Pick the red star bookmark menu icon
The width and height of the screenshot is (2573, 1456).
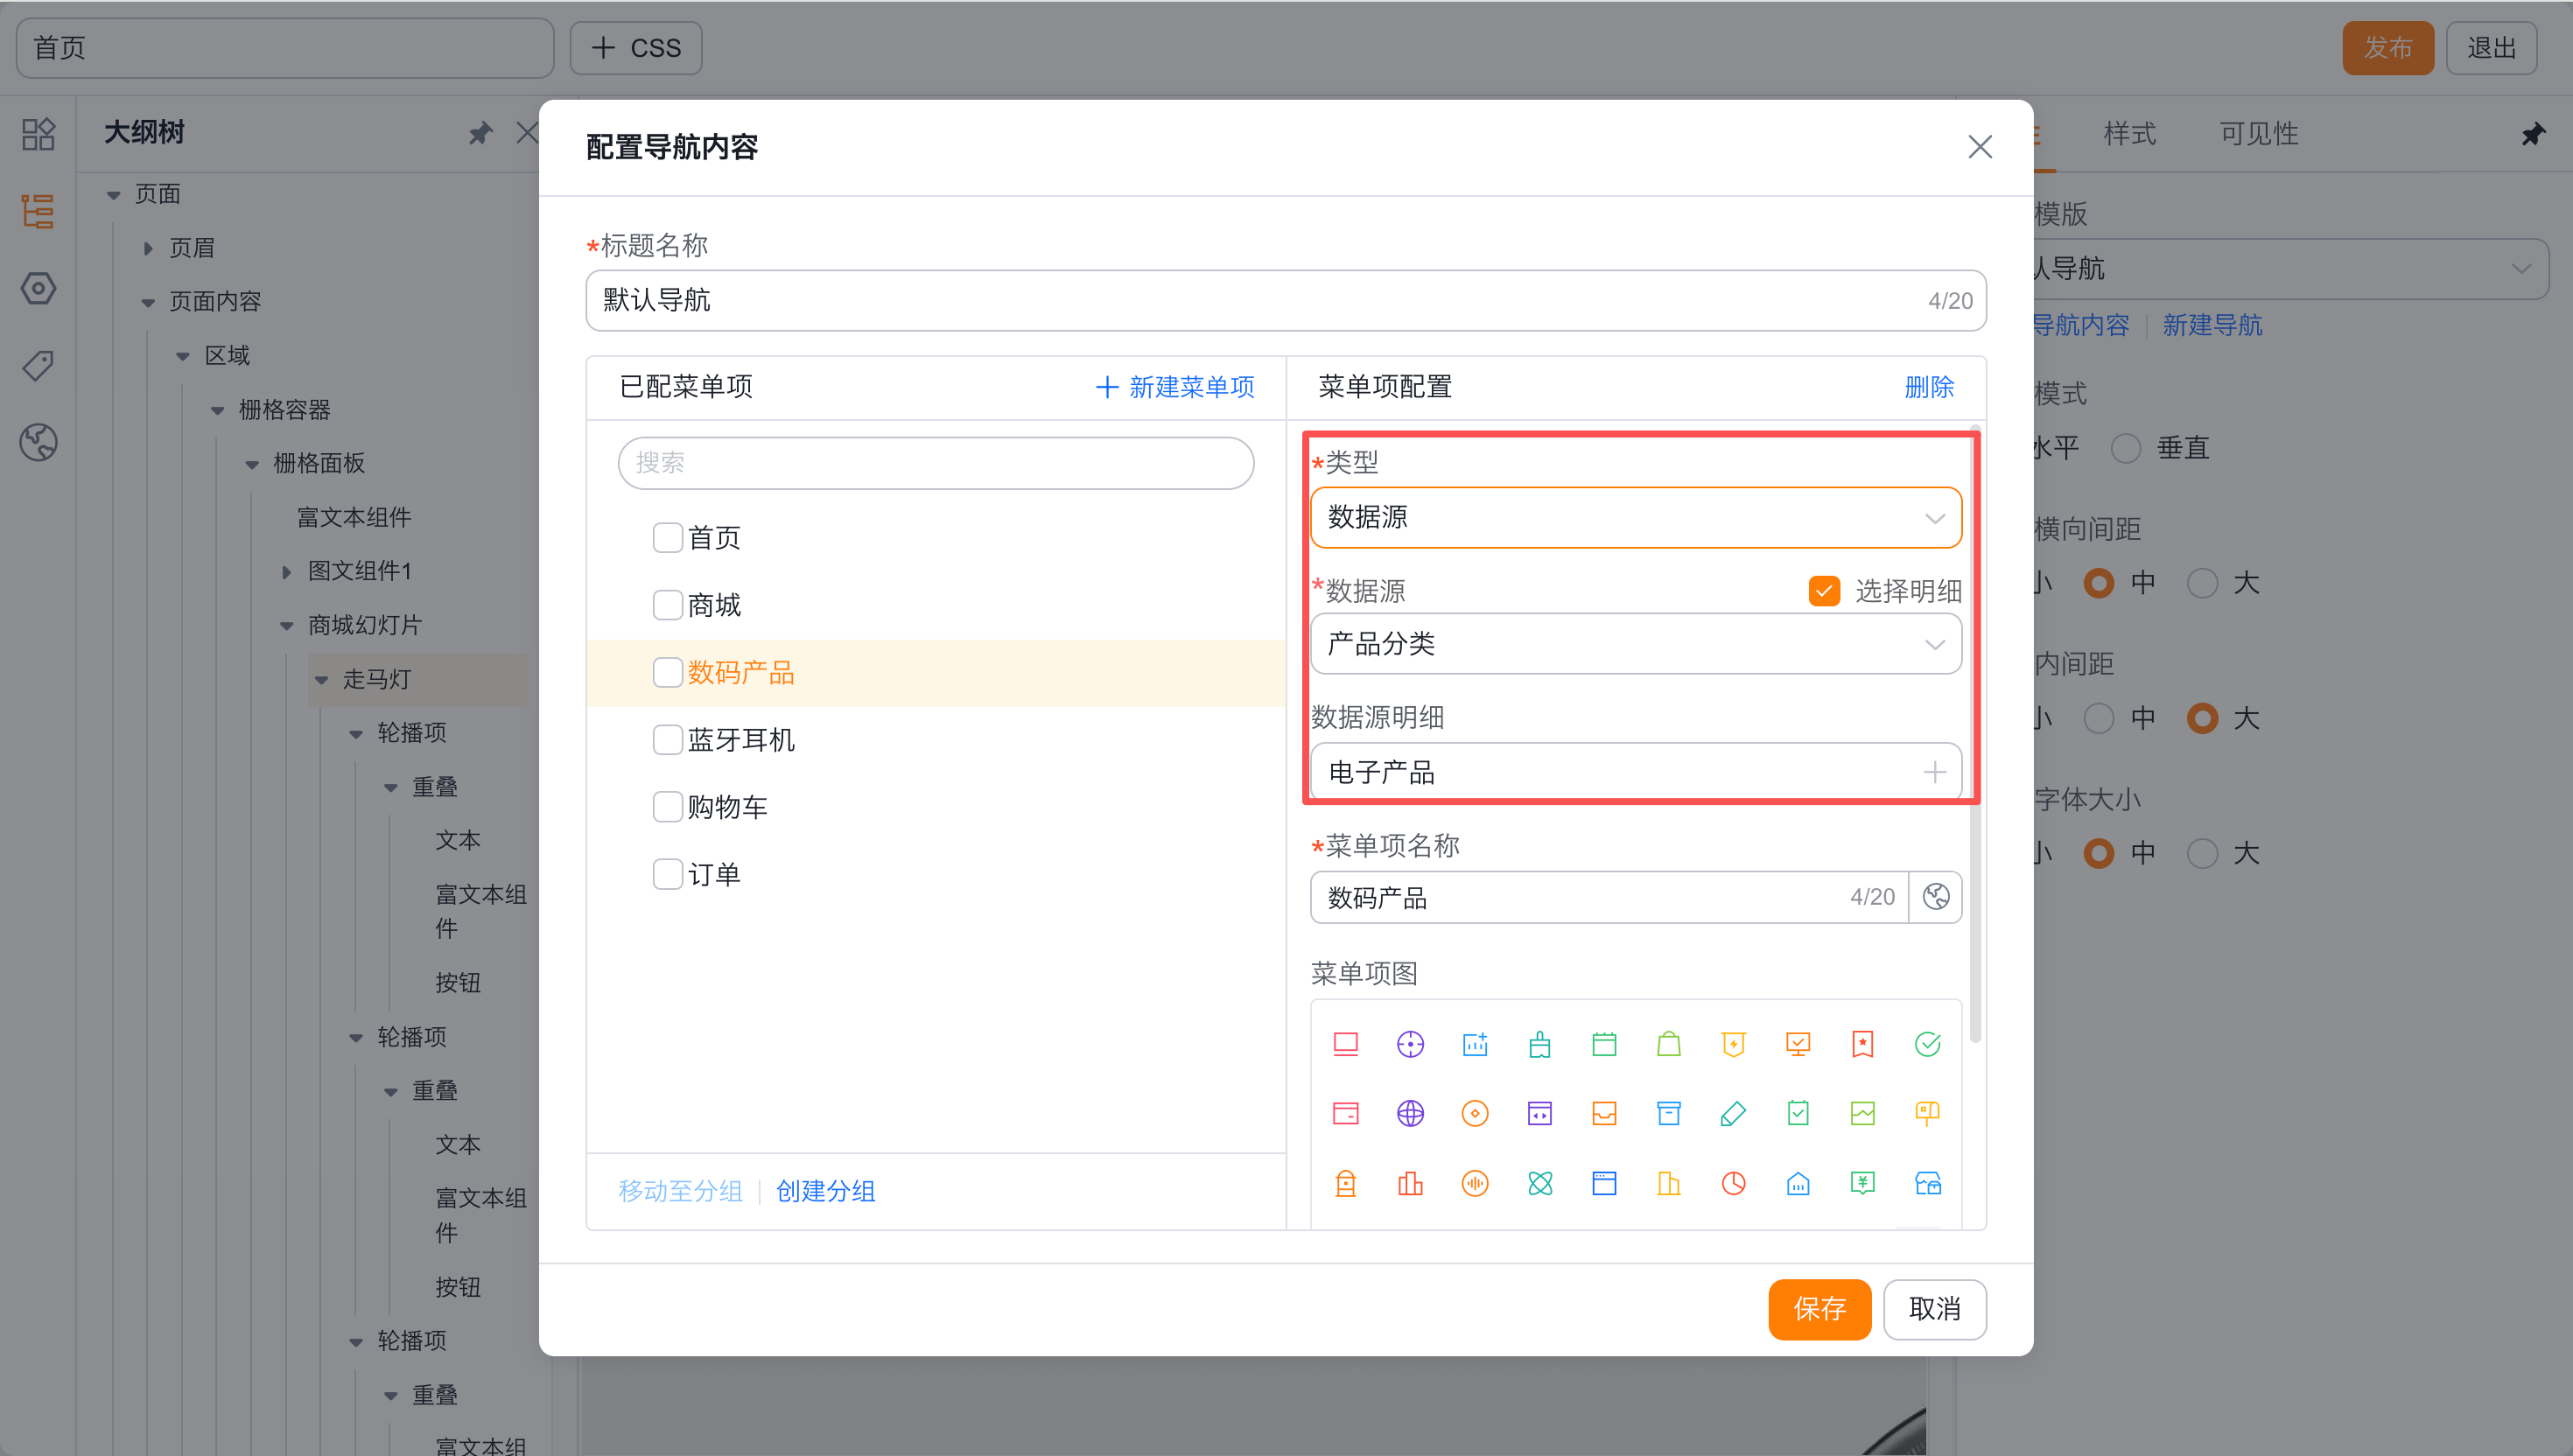pos(1862,1044)
